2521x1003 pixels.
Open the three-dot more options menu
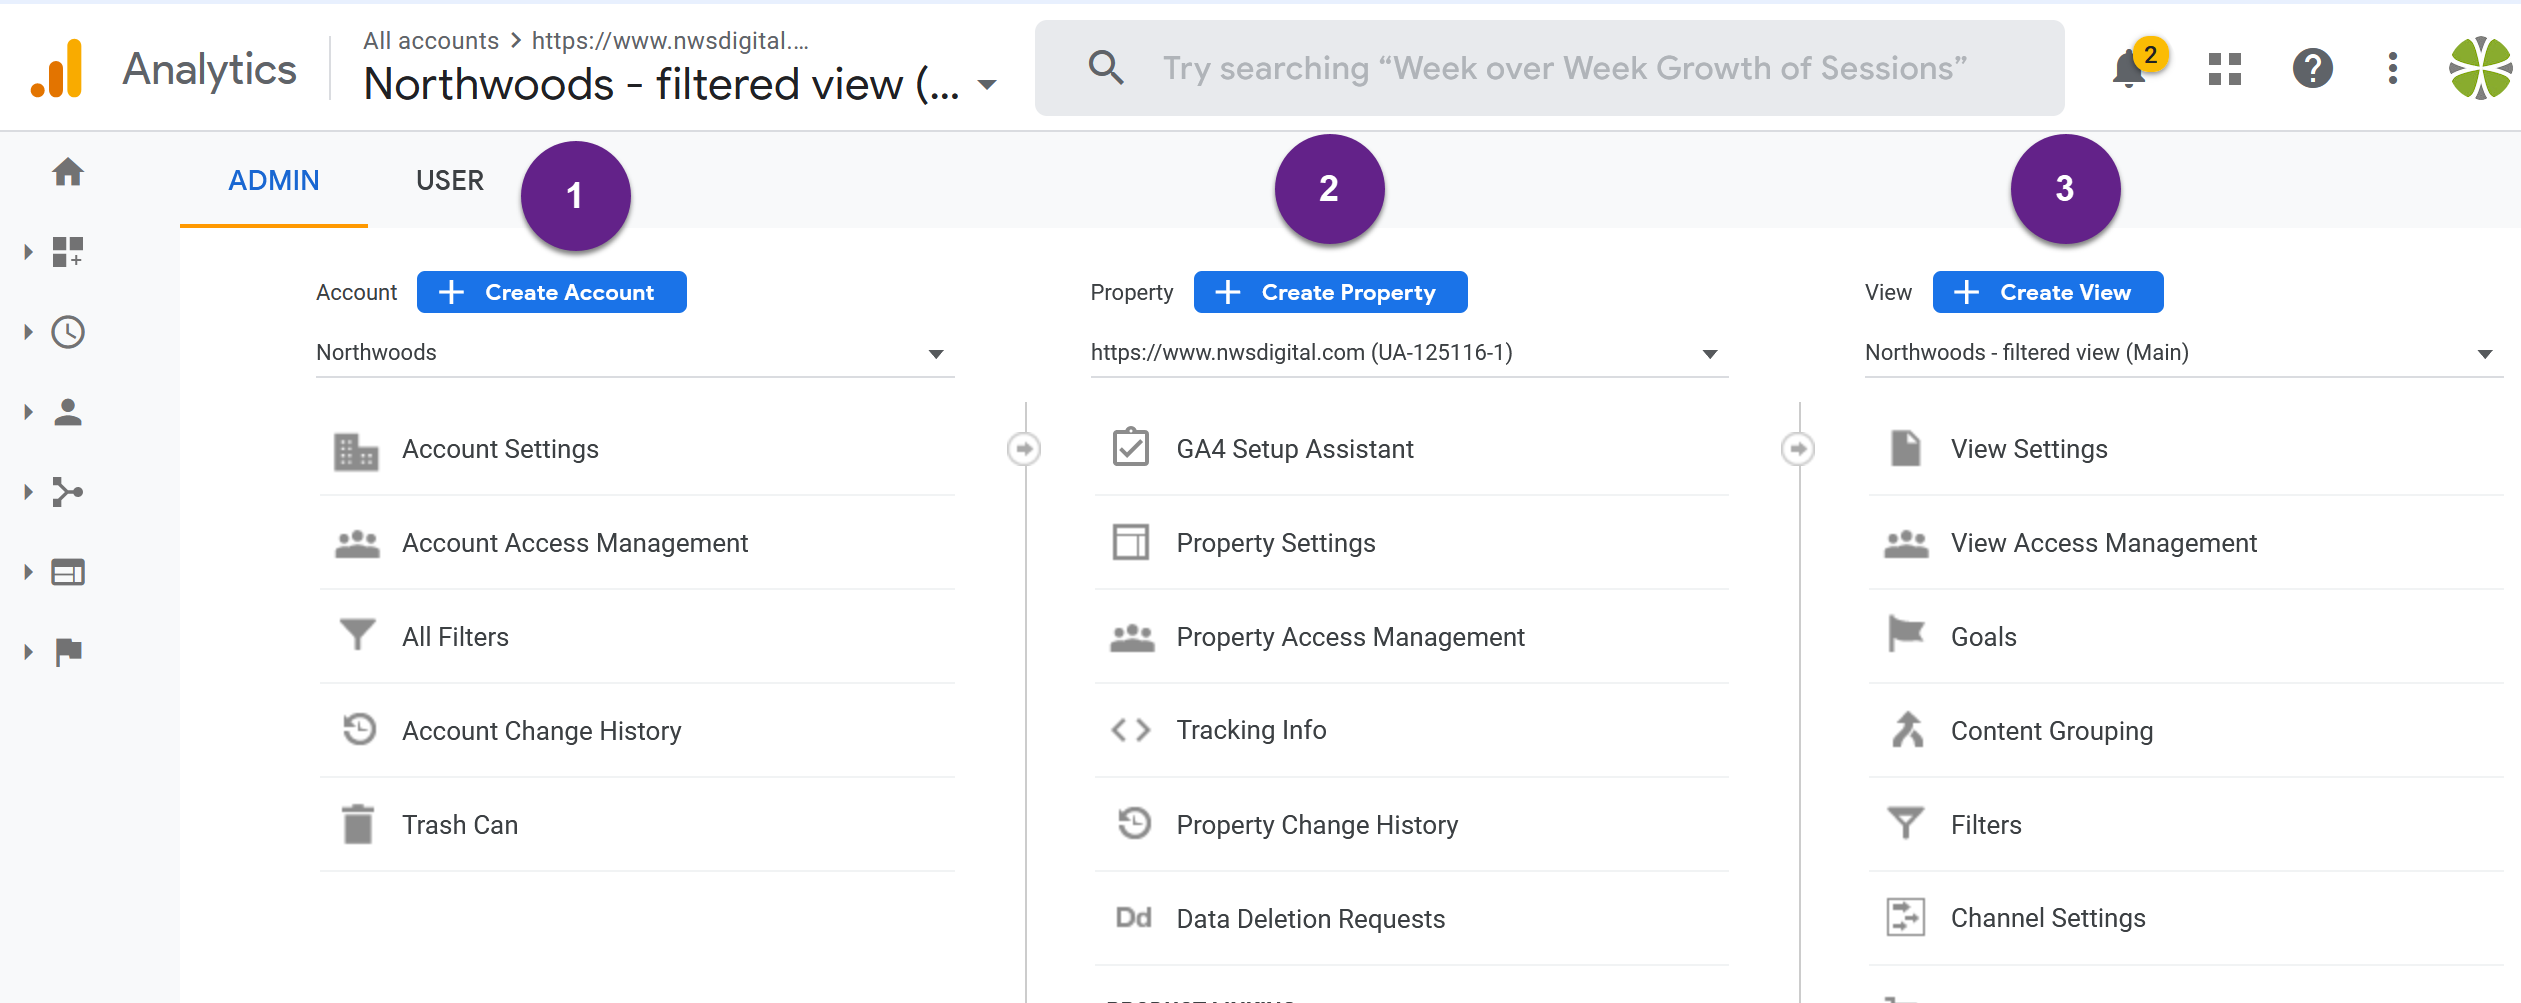[x=2393, y=69]
